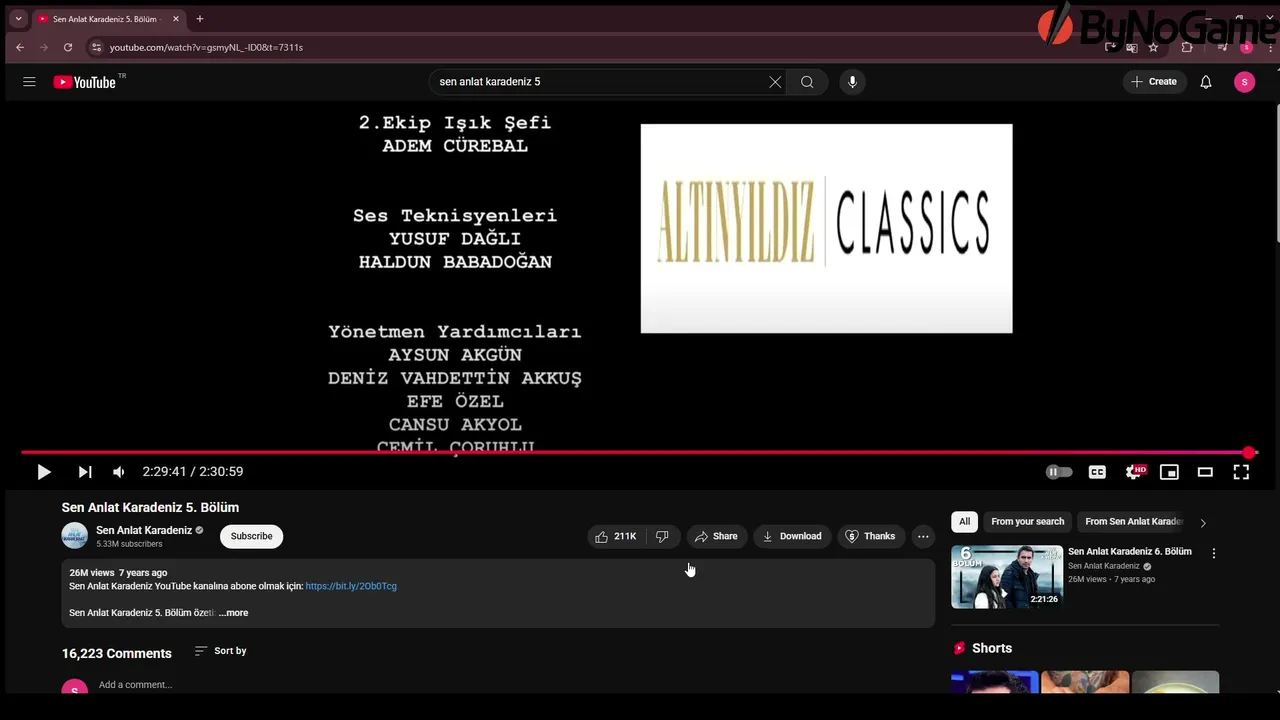Toggle the autoplay switch in player

point(1059,472)
